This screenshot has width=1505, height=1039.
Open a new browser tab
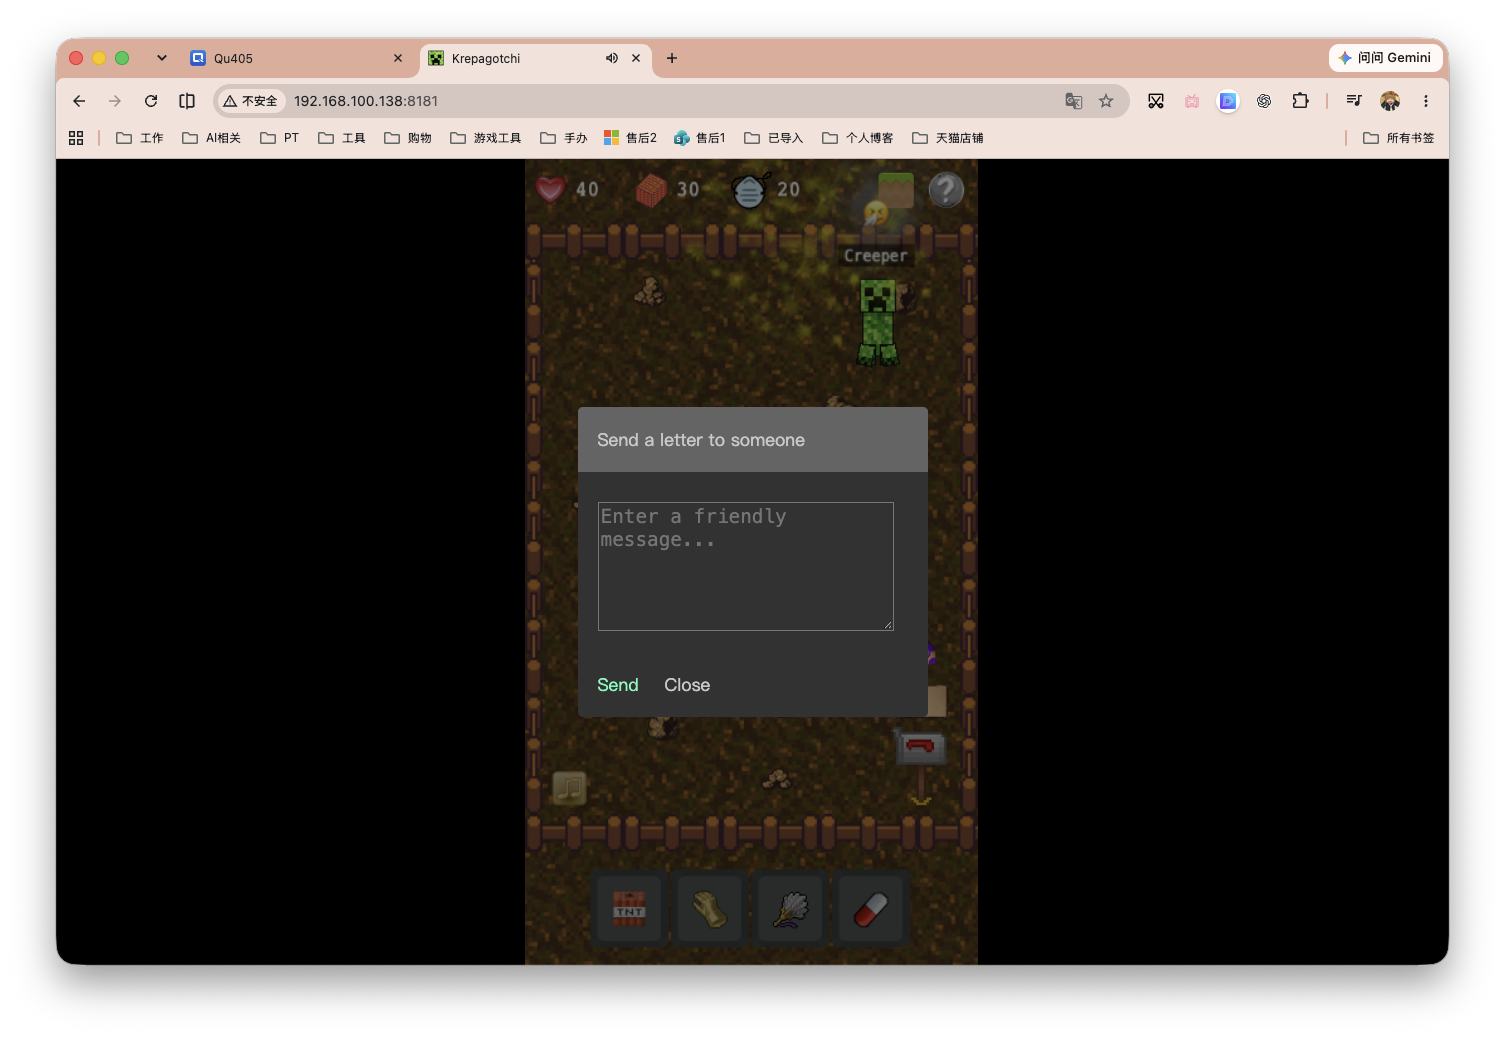point(672,58)
